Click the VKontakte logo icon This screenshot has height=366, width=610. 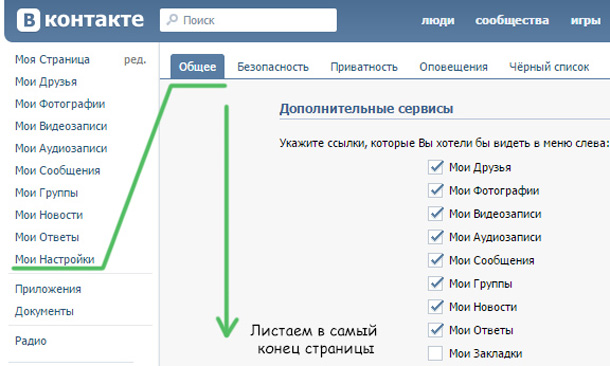point(28,20)
